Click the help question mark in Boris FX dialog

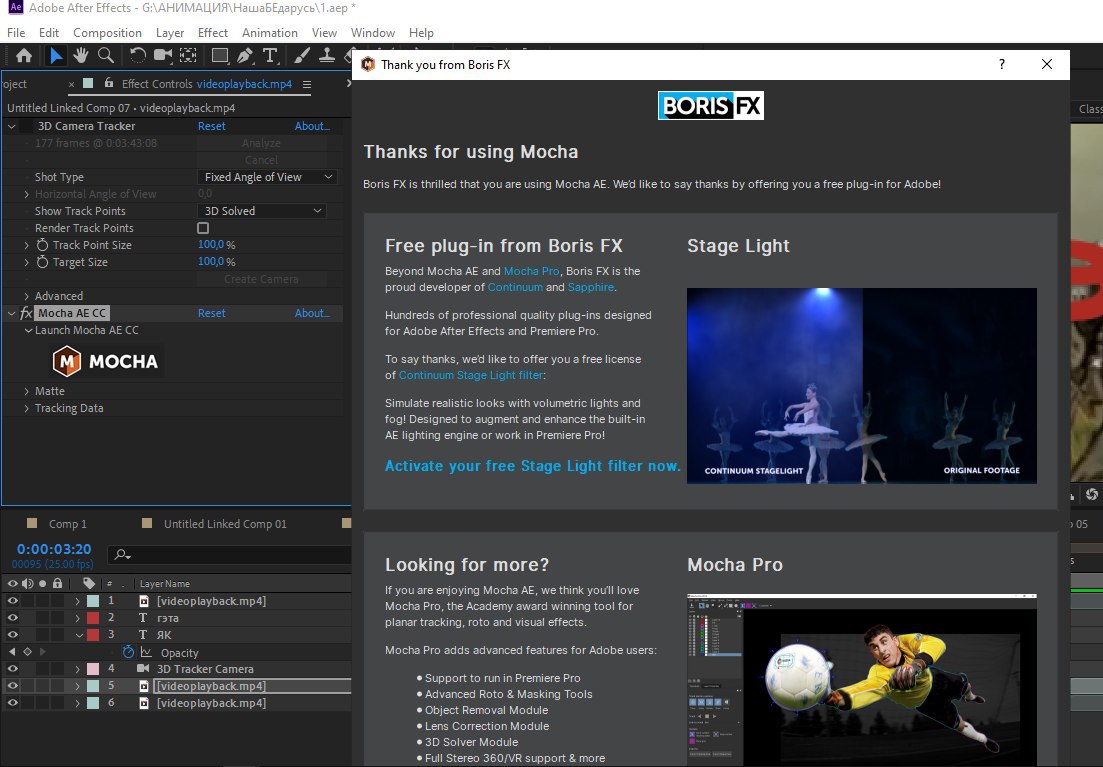click(1002, 64)
